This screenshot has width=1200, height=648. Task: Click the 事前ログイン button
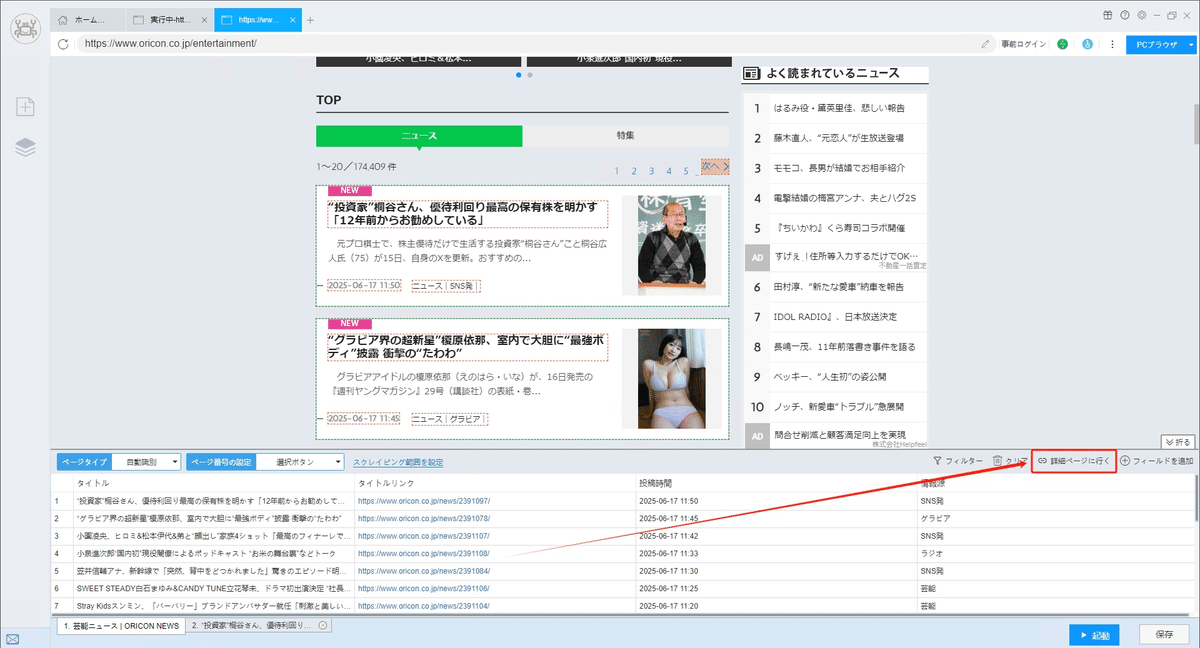point(1022,44)
